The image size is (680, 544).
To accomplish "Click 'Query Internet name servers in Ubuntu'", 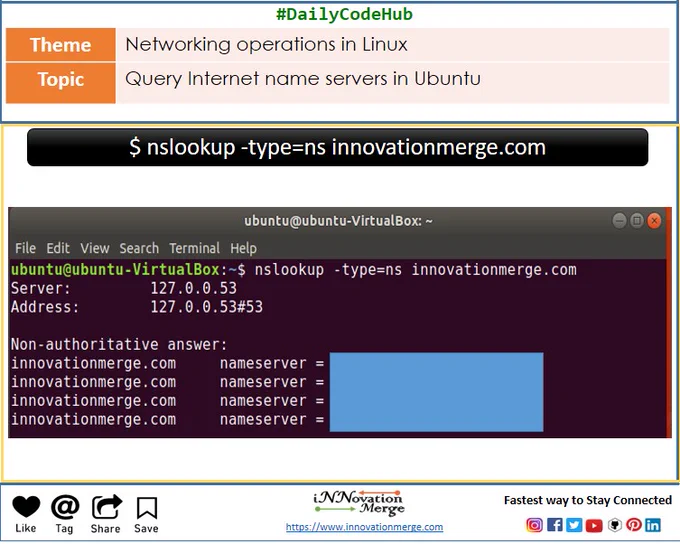I will click(303, 79).
